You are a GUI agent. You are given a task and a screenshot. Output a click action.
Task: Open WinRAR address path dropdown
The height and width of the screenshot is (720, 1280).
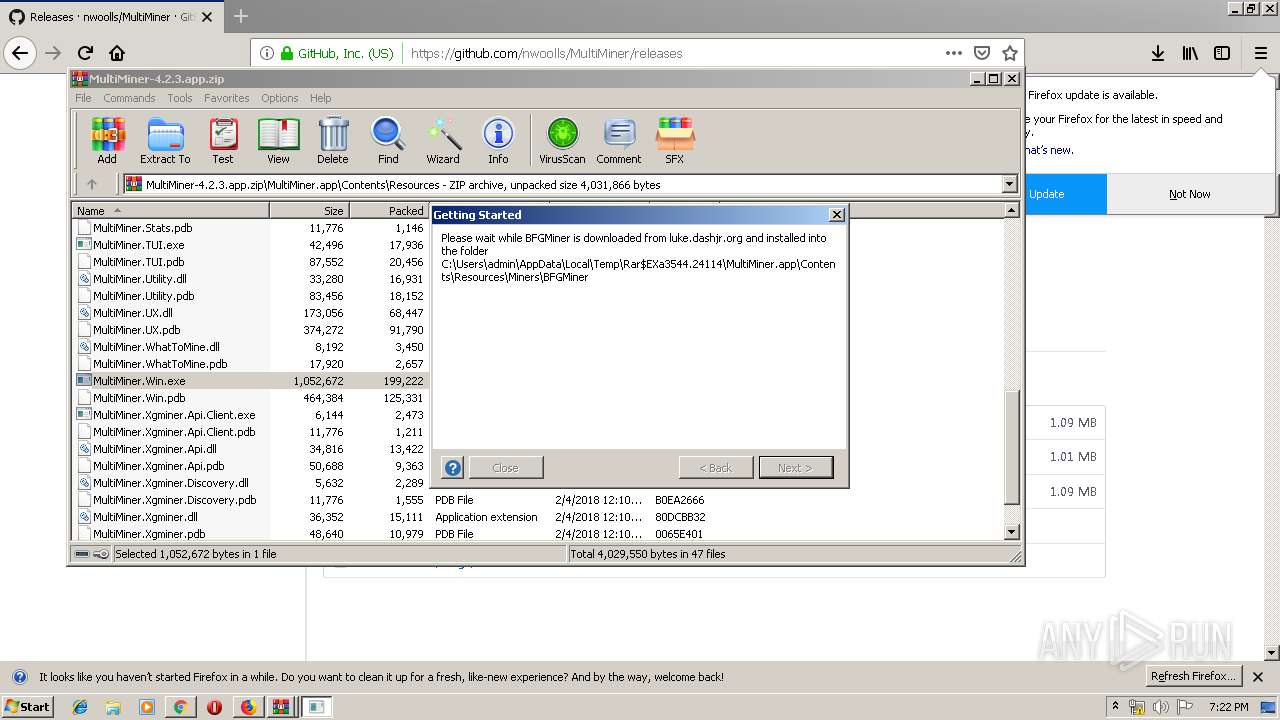[x=1009, y=184]
